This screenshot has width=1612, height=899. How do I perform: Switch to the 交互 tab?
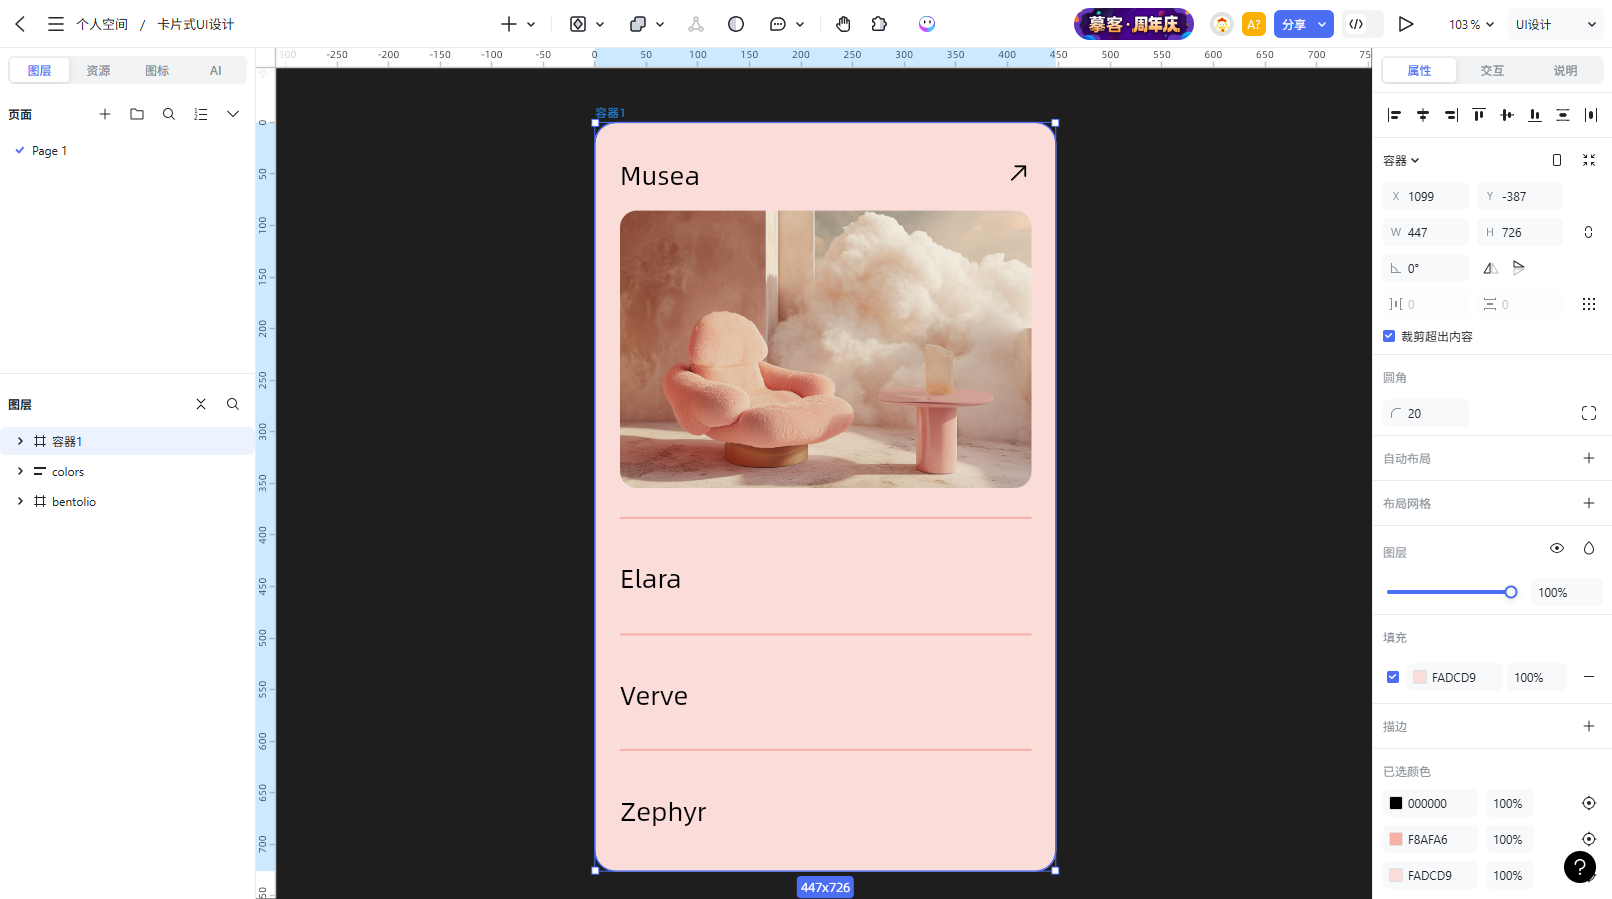pos(1492,70)
